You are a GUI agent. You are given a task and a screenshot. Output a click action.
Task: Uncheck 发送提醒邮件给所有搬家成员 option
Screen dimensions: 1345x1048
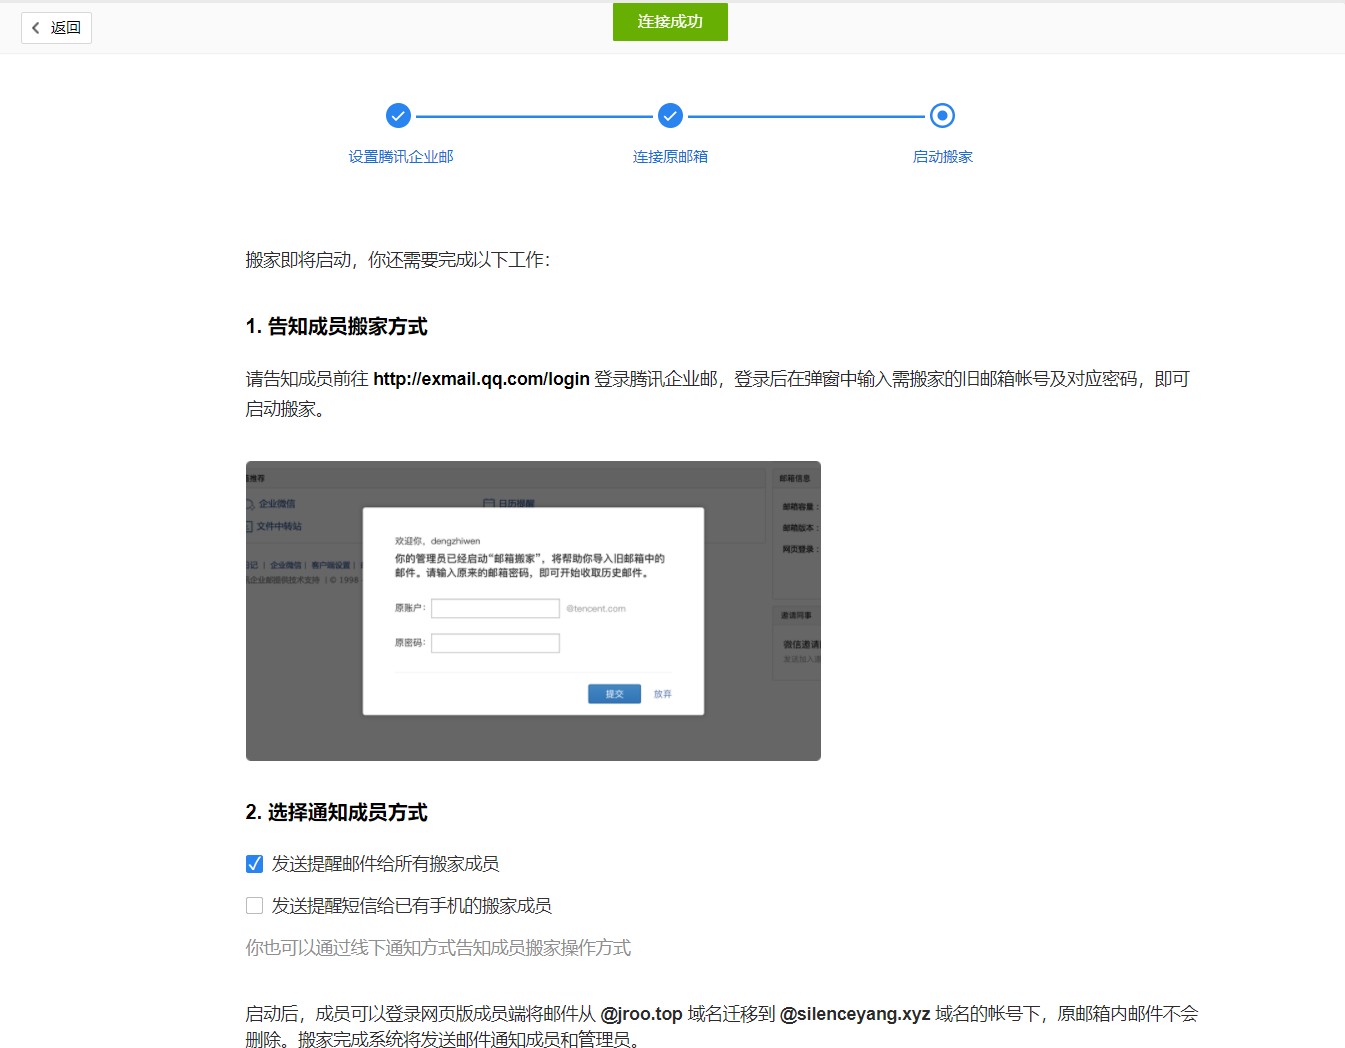click(255, 864)
